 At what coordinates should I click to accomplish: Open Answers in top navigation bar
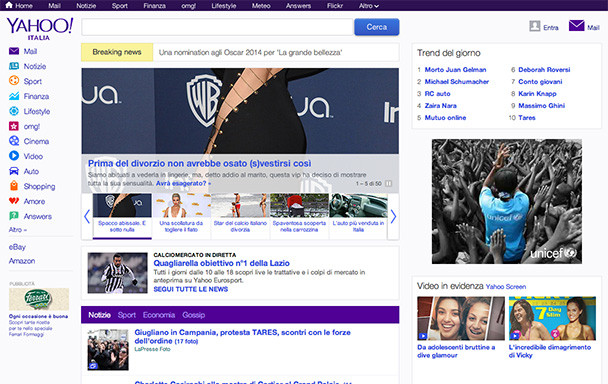point(298,6)
